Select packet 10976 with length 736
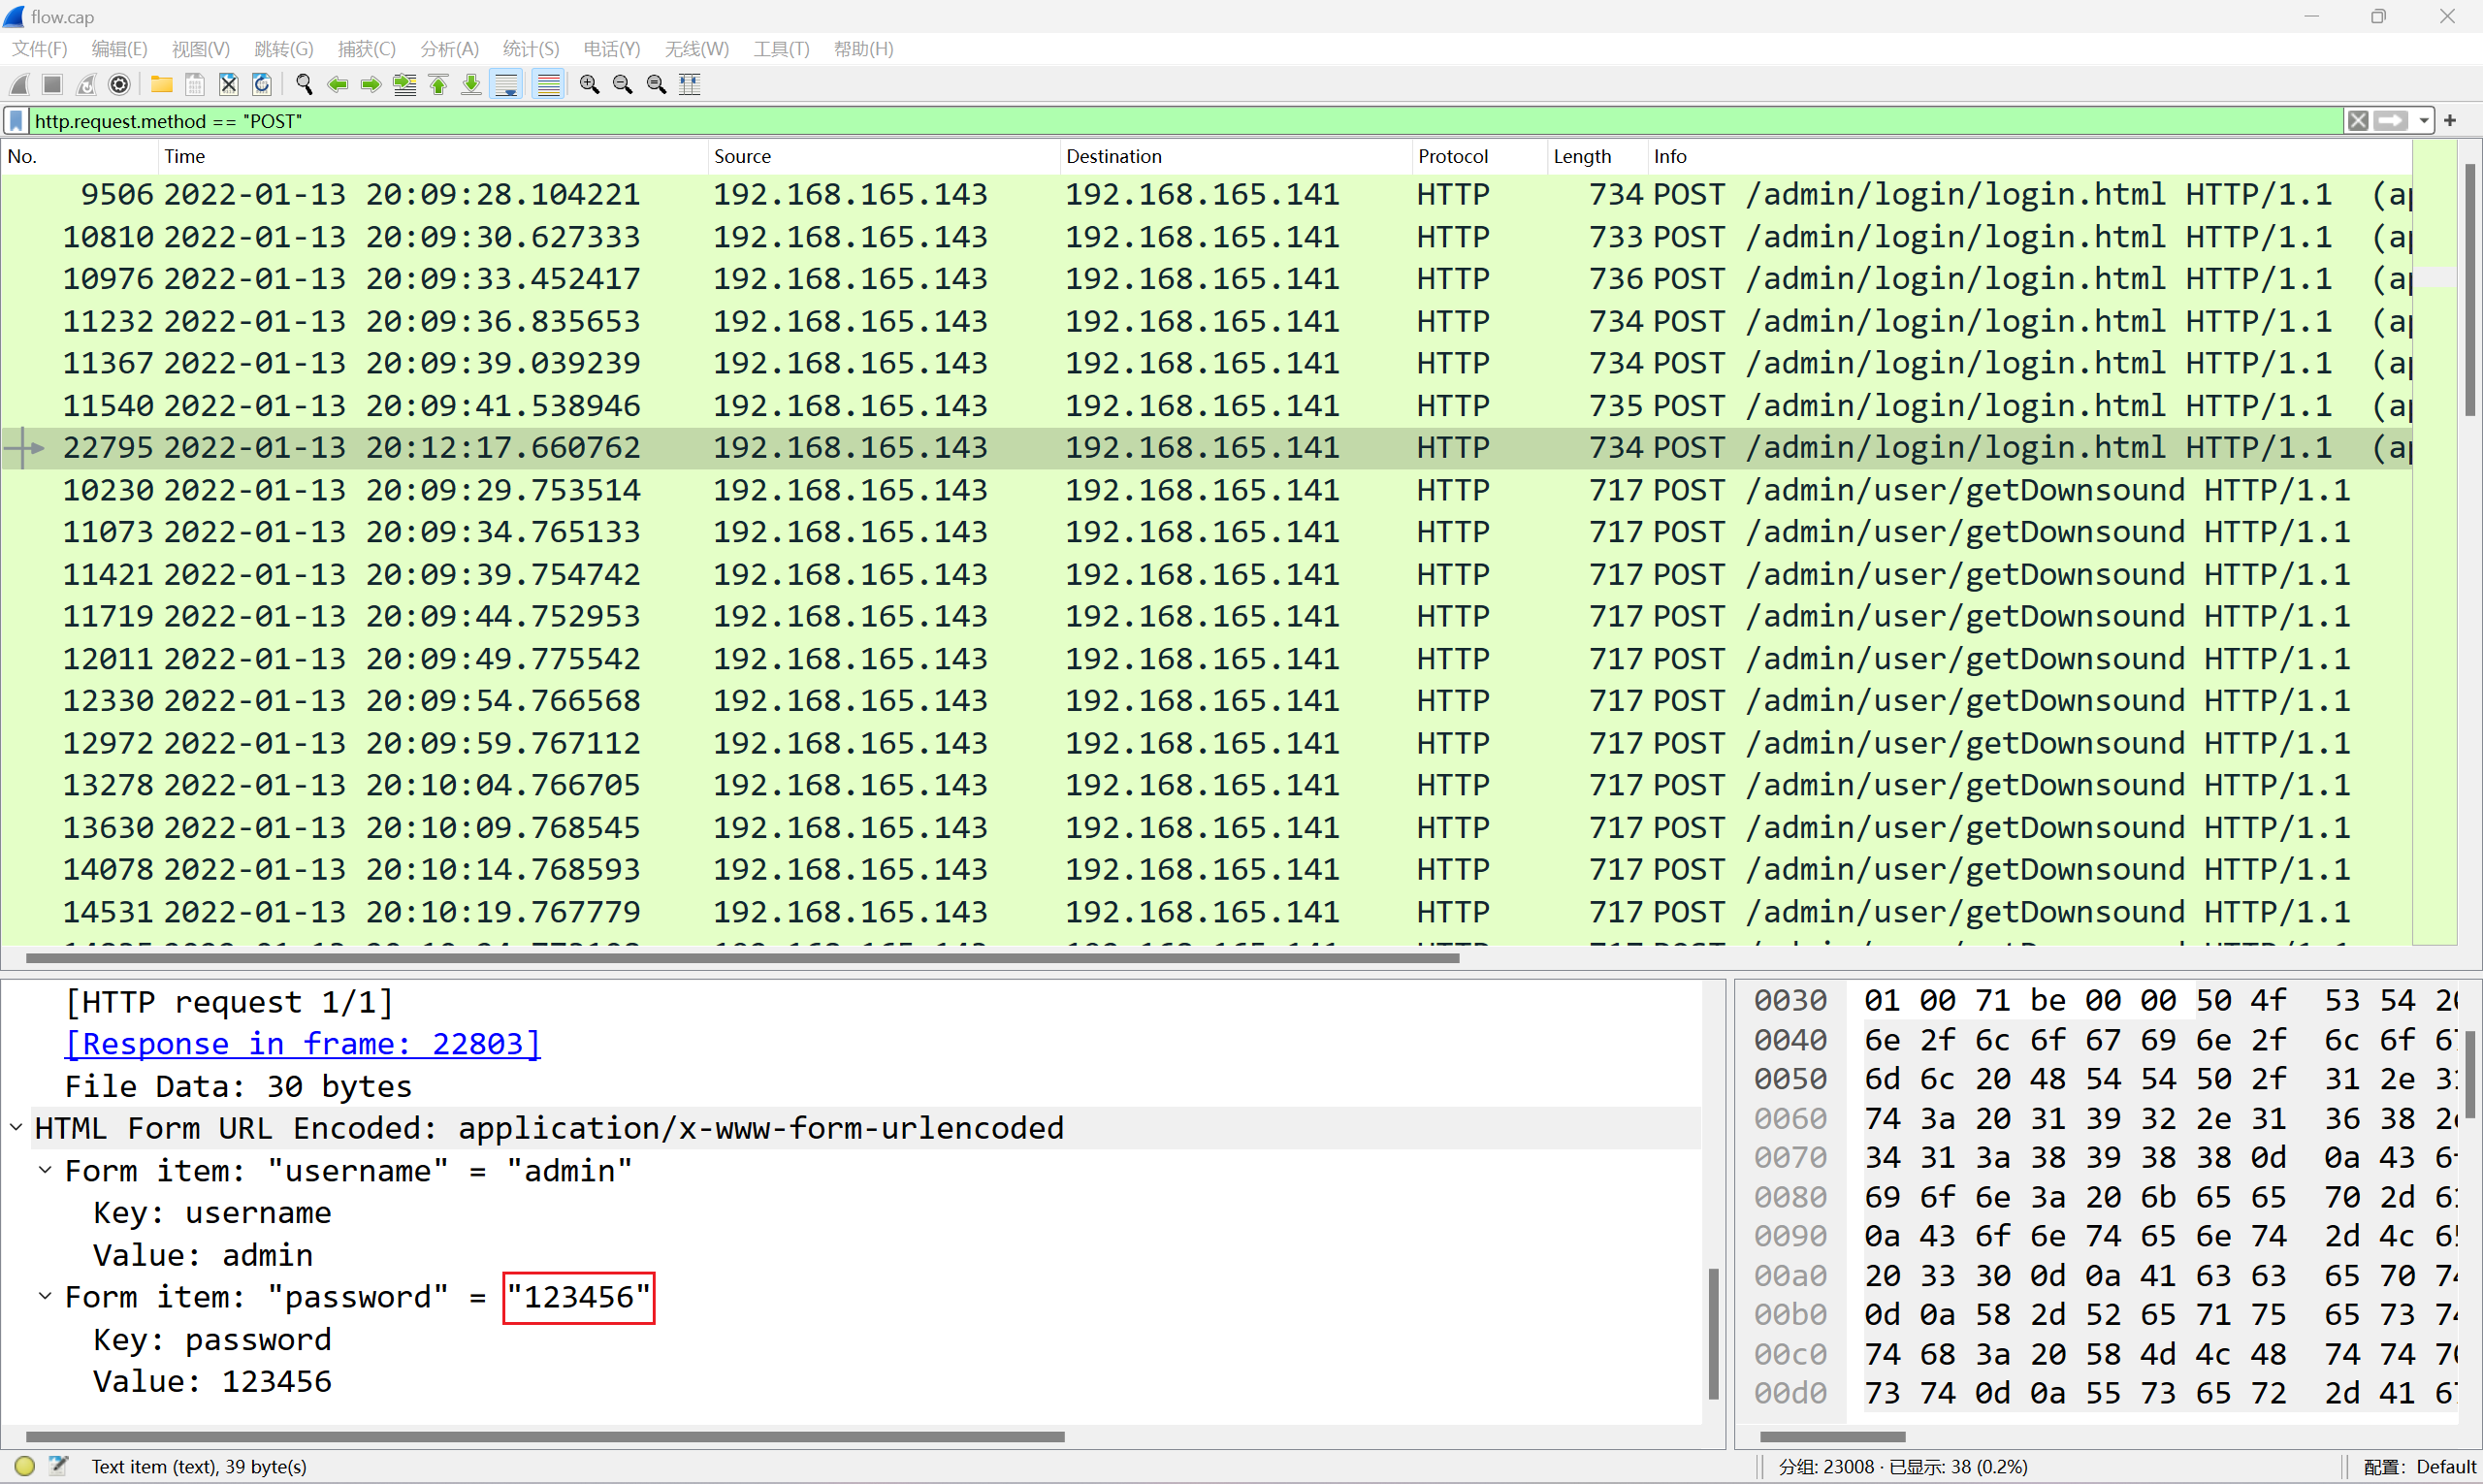The height and width of the screenshot is (1484, 2483). click(1207, 279)
